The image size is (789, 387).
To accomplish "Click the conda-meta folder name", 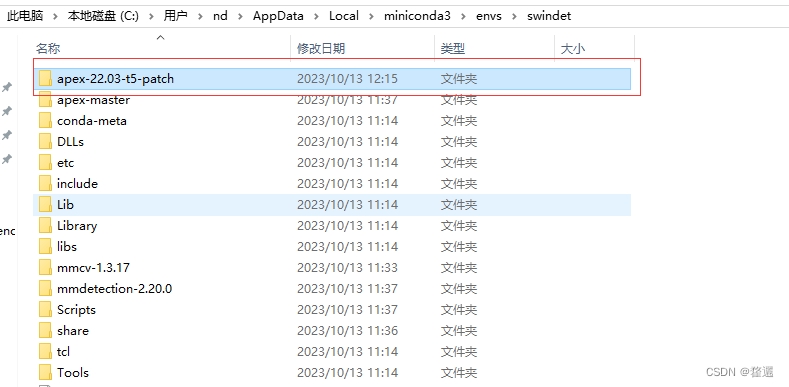I will click(92, 121).
